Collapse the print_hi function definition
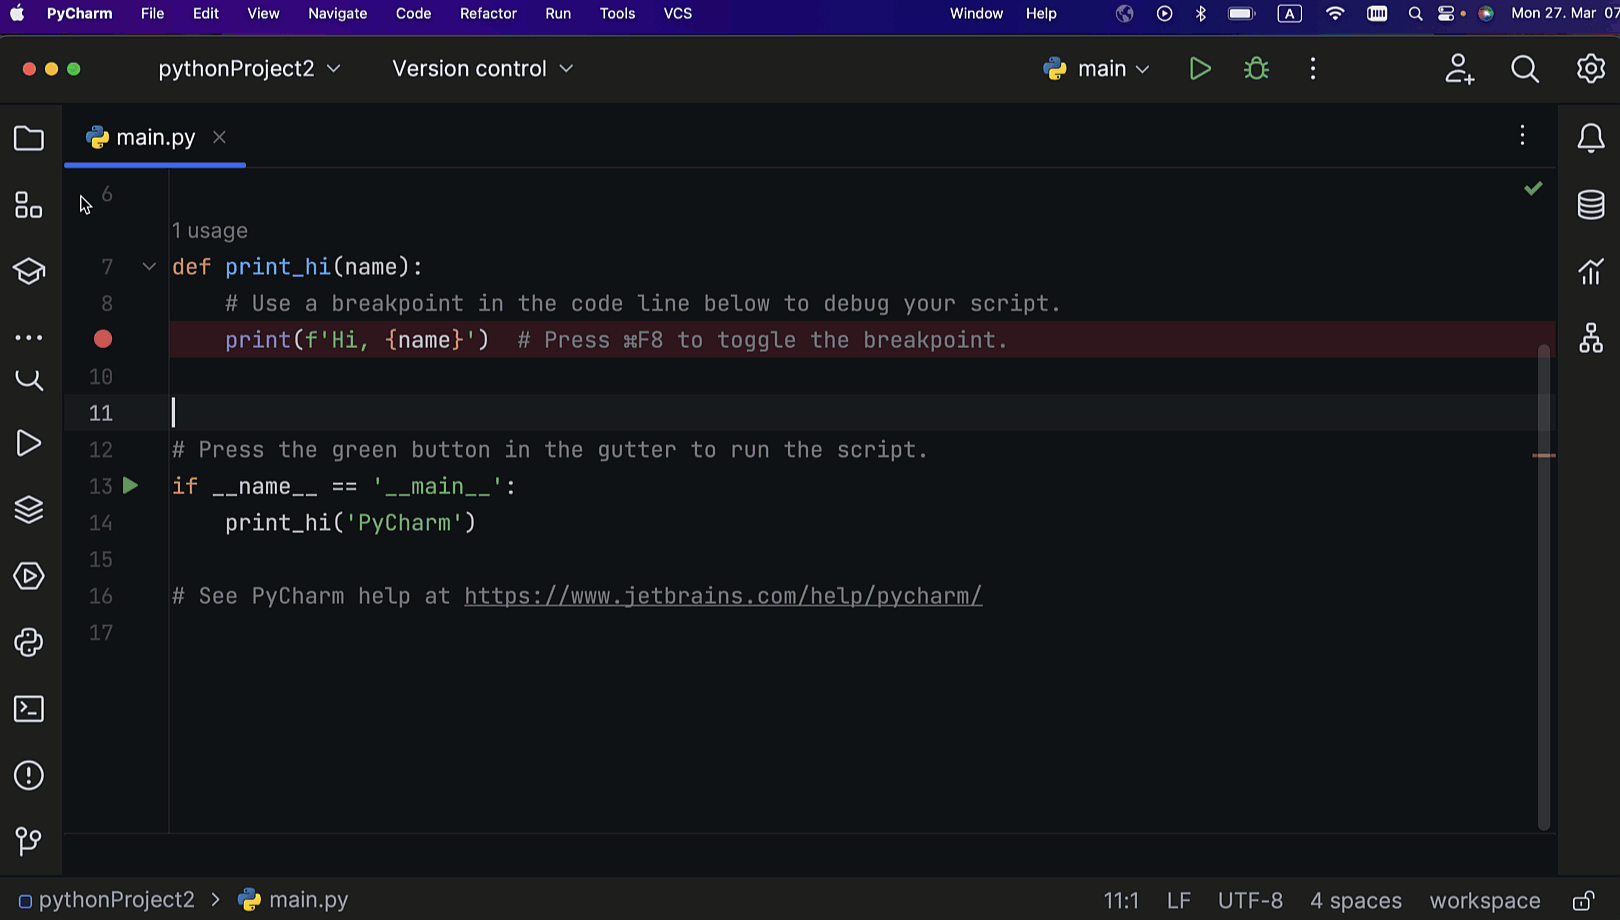1620x920 pixels. click(x=148, y=266)
